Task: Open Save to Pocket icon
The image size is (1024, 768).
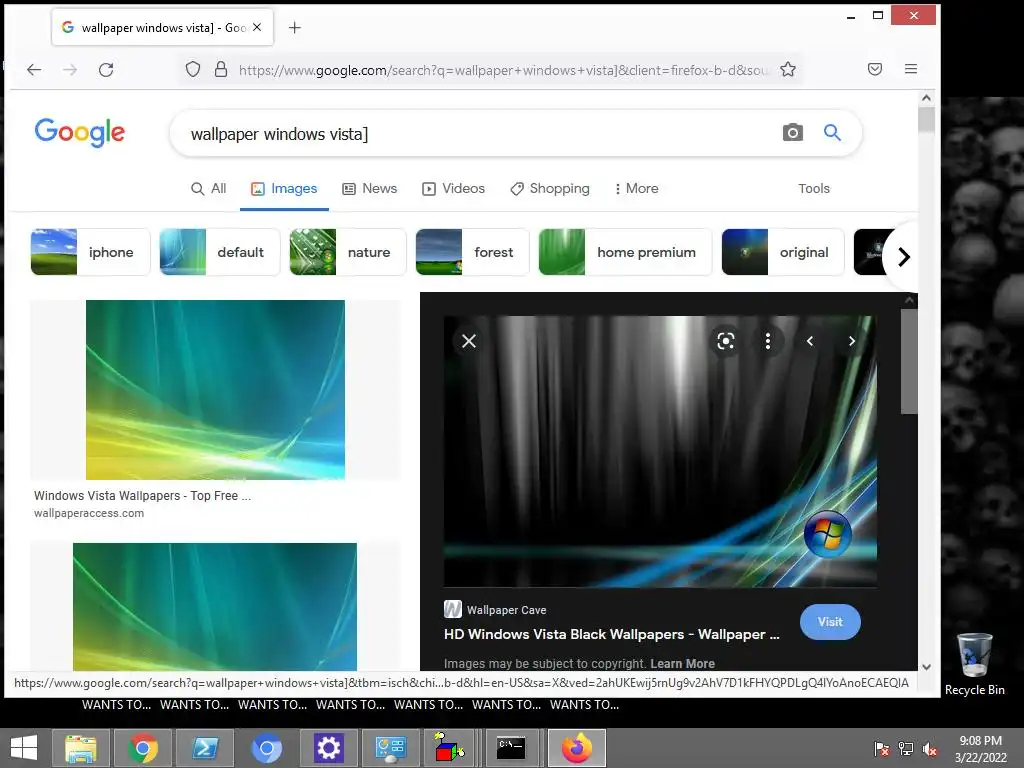Action: (874, 69)
